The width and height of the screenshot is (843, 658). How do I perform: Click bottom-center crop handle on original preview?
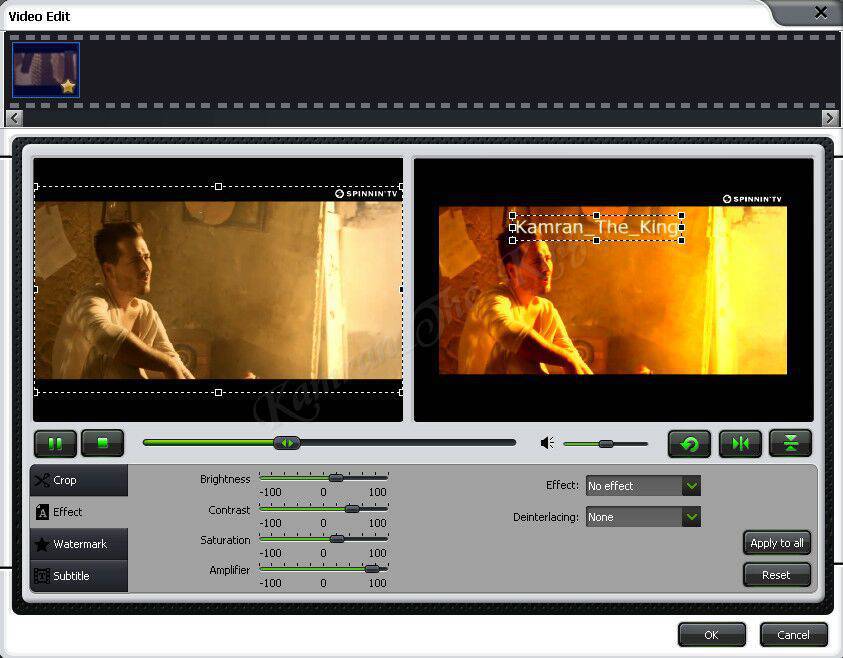(218, 392)
